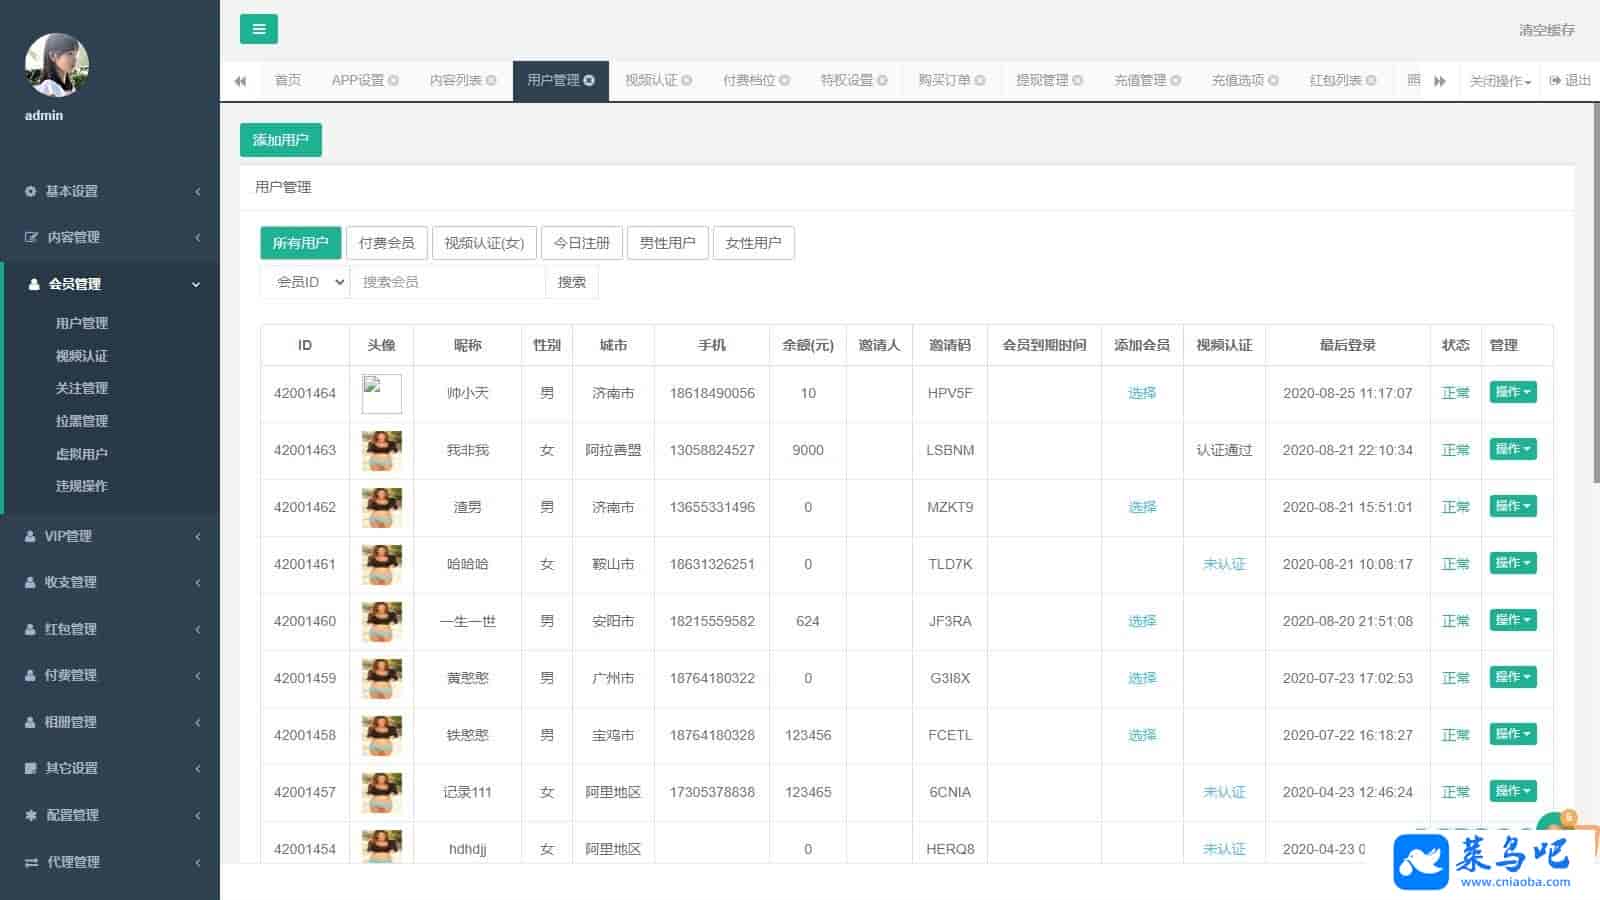The height and width of the screenshot is (900, 1600).
Task: Close the 用户管理 tab via its x icon
Action: (590, 81)
